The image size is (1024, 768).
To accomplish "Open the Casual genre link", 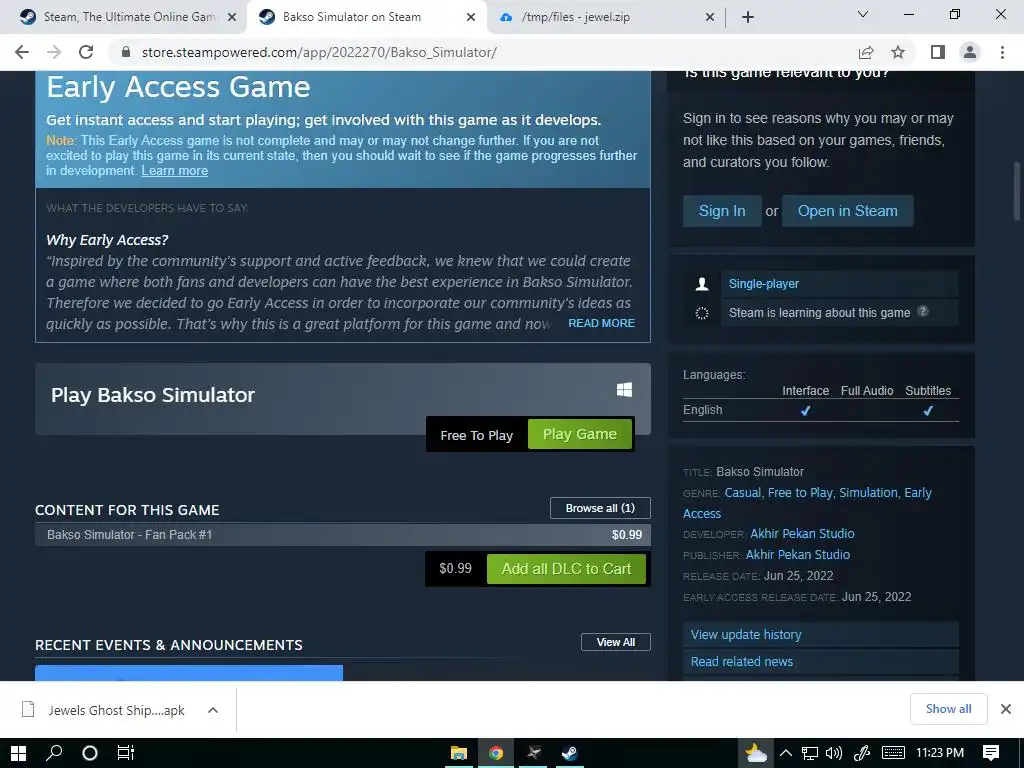I will [743, 492].
